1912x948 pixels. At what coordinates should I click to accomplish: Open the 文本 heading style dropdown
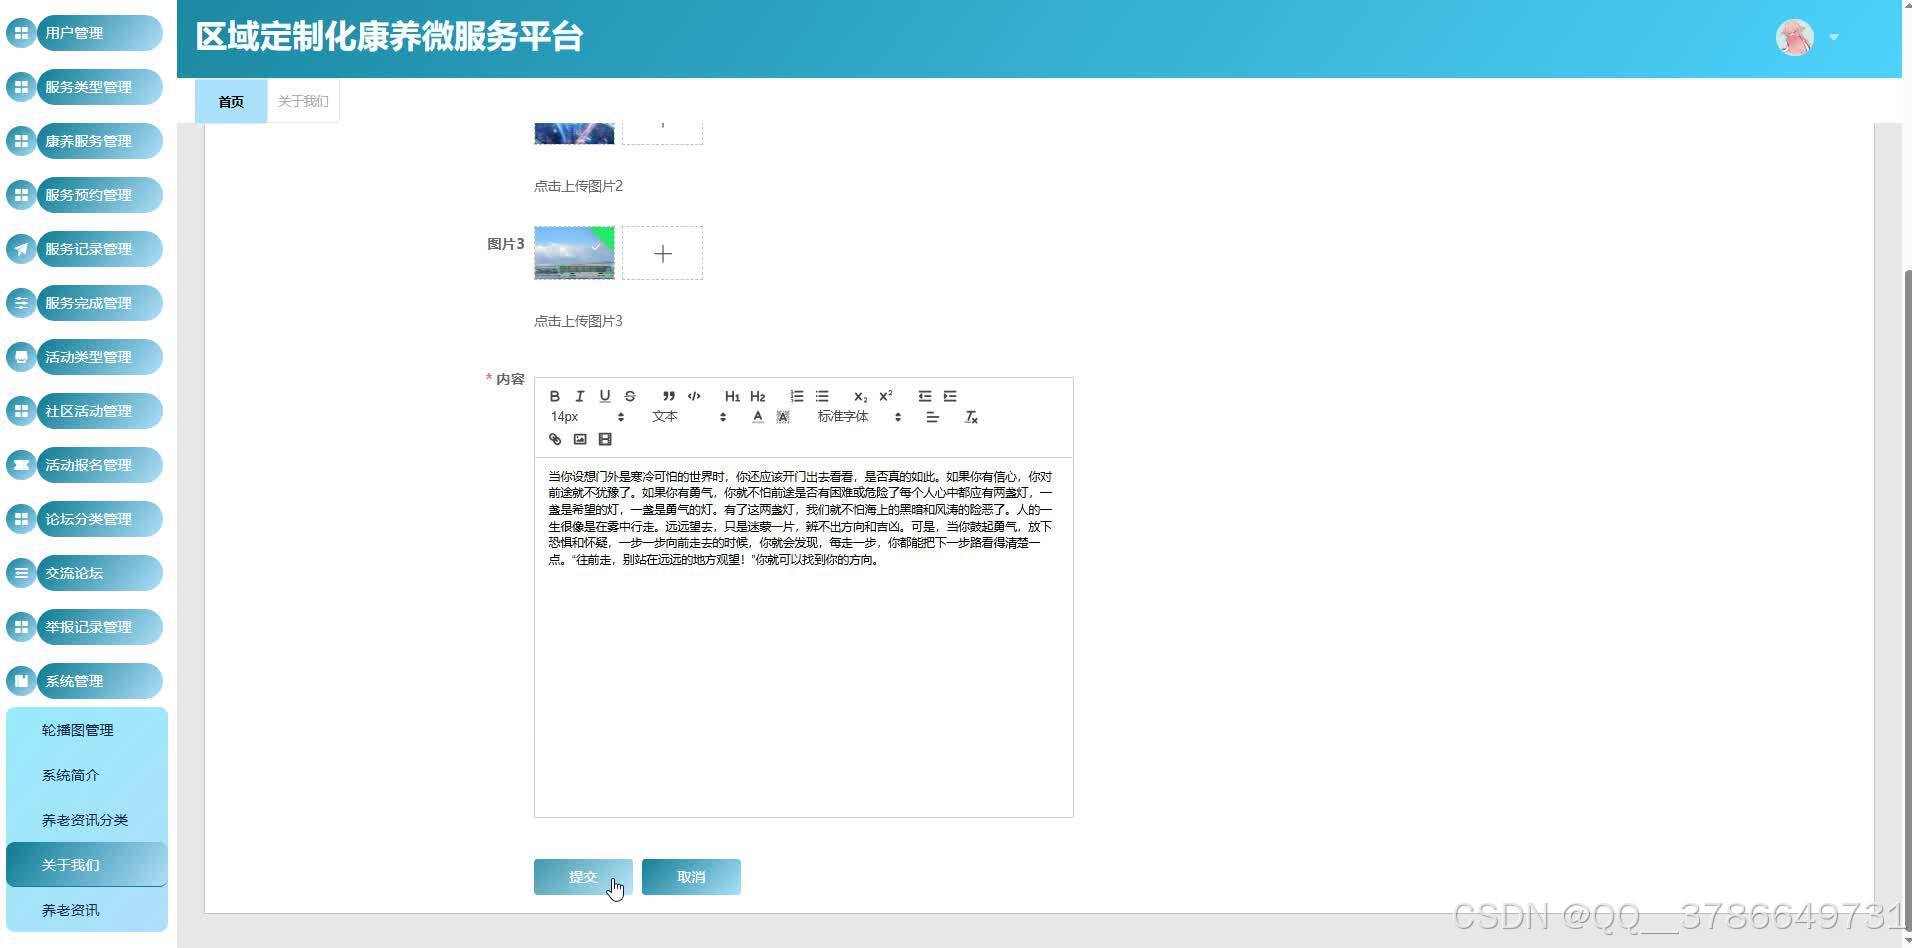(689, 417)
